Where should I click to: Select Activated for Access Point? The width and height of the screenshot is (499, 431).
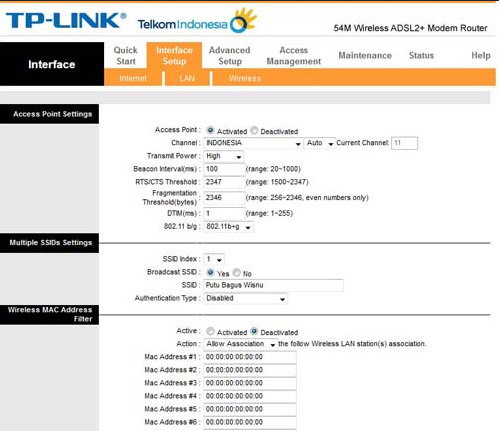pyautogui.click(x=210, y=130)
